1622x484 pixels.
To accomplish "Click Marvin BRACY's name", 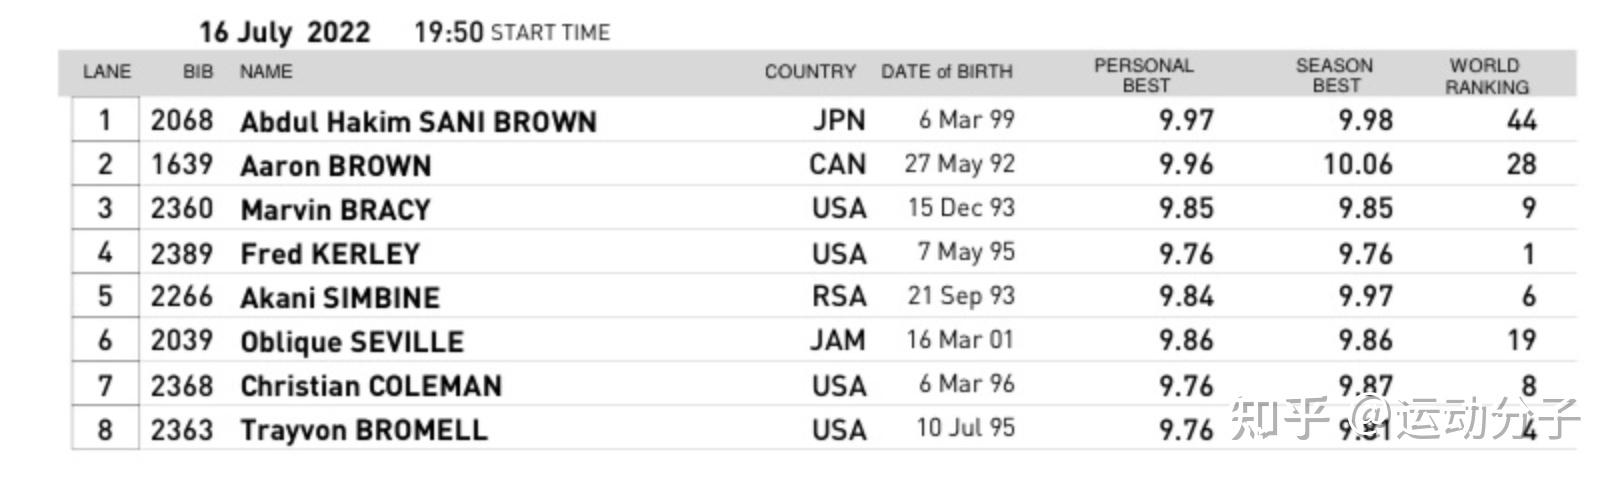I will pos(335,210).
